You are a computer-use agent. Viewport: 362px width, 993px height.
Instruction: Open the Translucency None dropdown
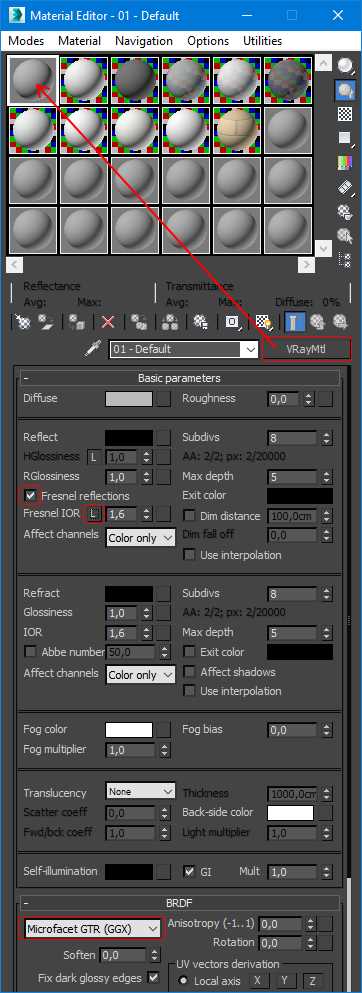(x=140, y=792)
